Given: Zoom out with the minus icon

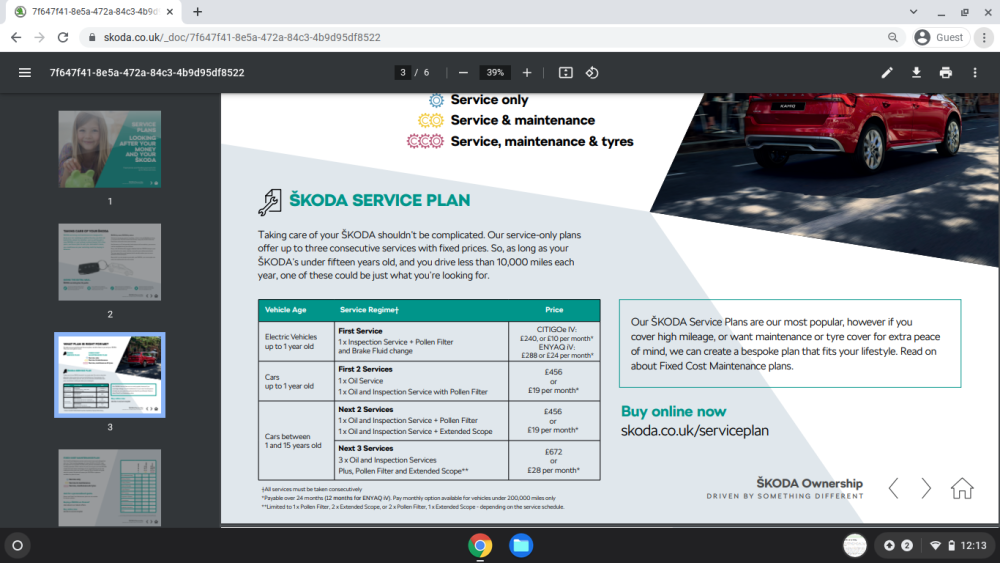Looking at the screenshot, I should [463, 73].
